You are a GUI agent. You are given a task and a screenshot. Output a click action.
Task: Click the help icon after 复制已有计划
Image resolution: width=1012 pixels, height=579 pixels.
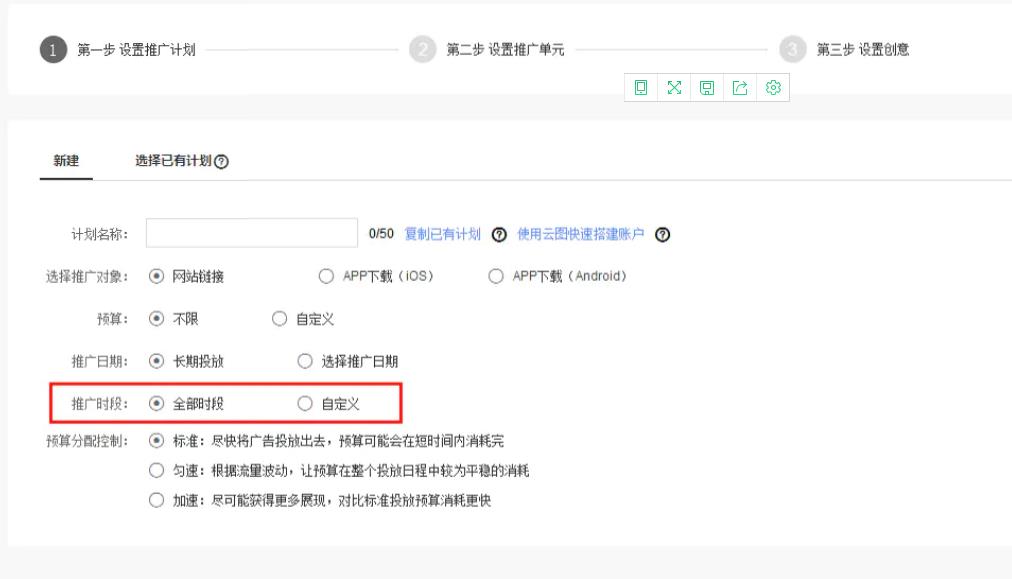click(x=497, y=233)
